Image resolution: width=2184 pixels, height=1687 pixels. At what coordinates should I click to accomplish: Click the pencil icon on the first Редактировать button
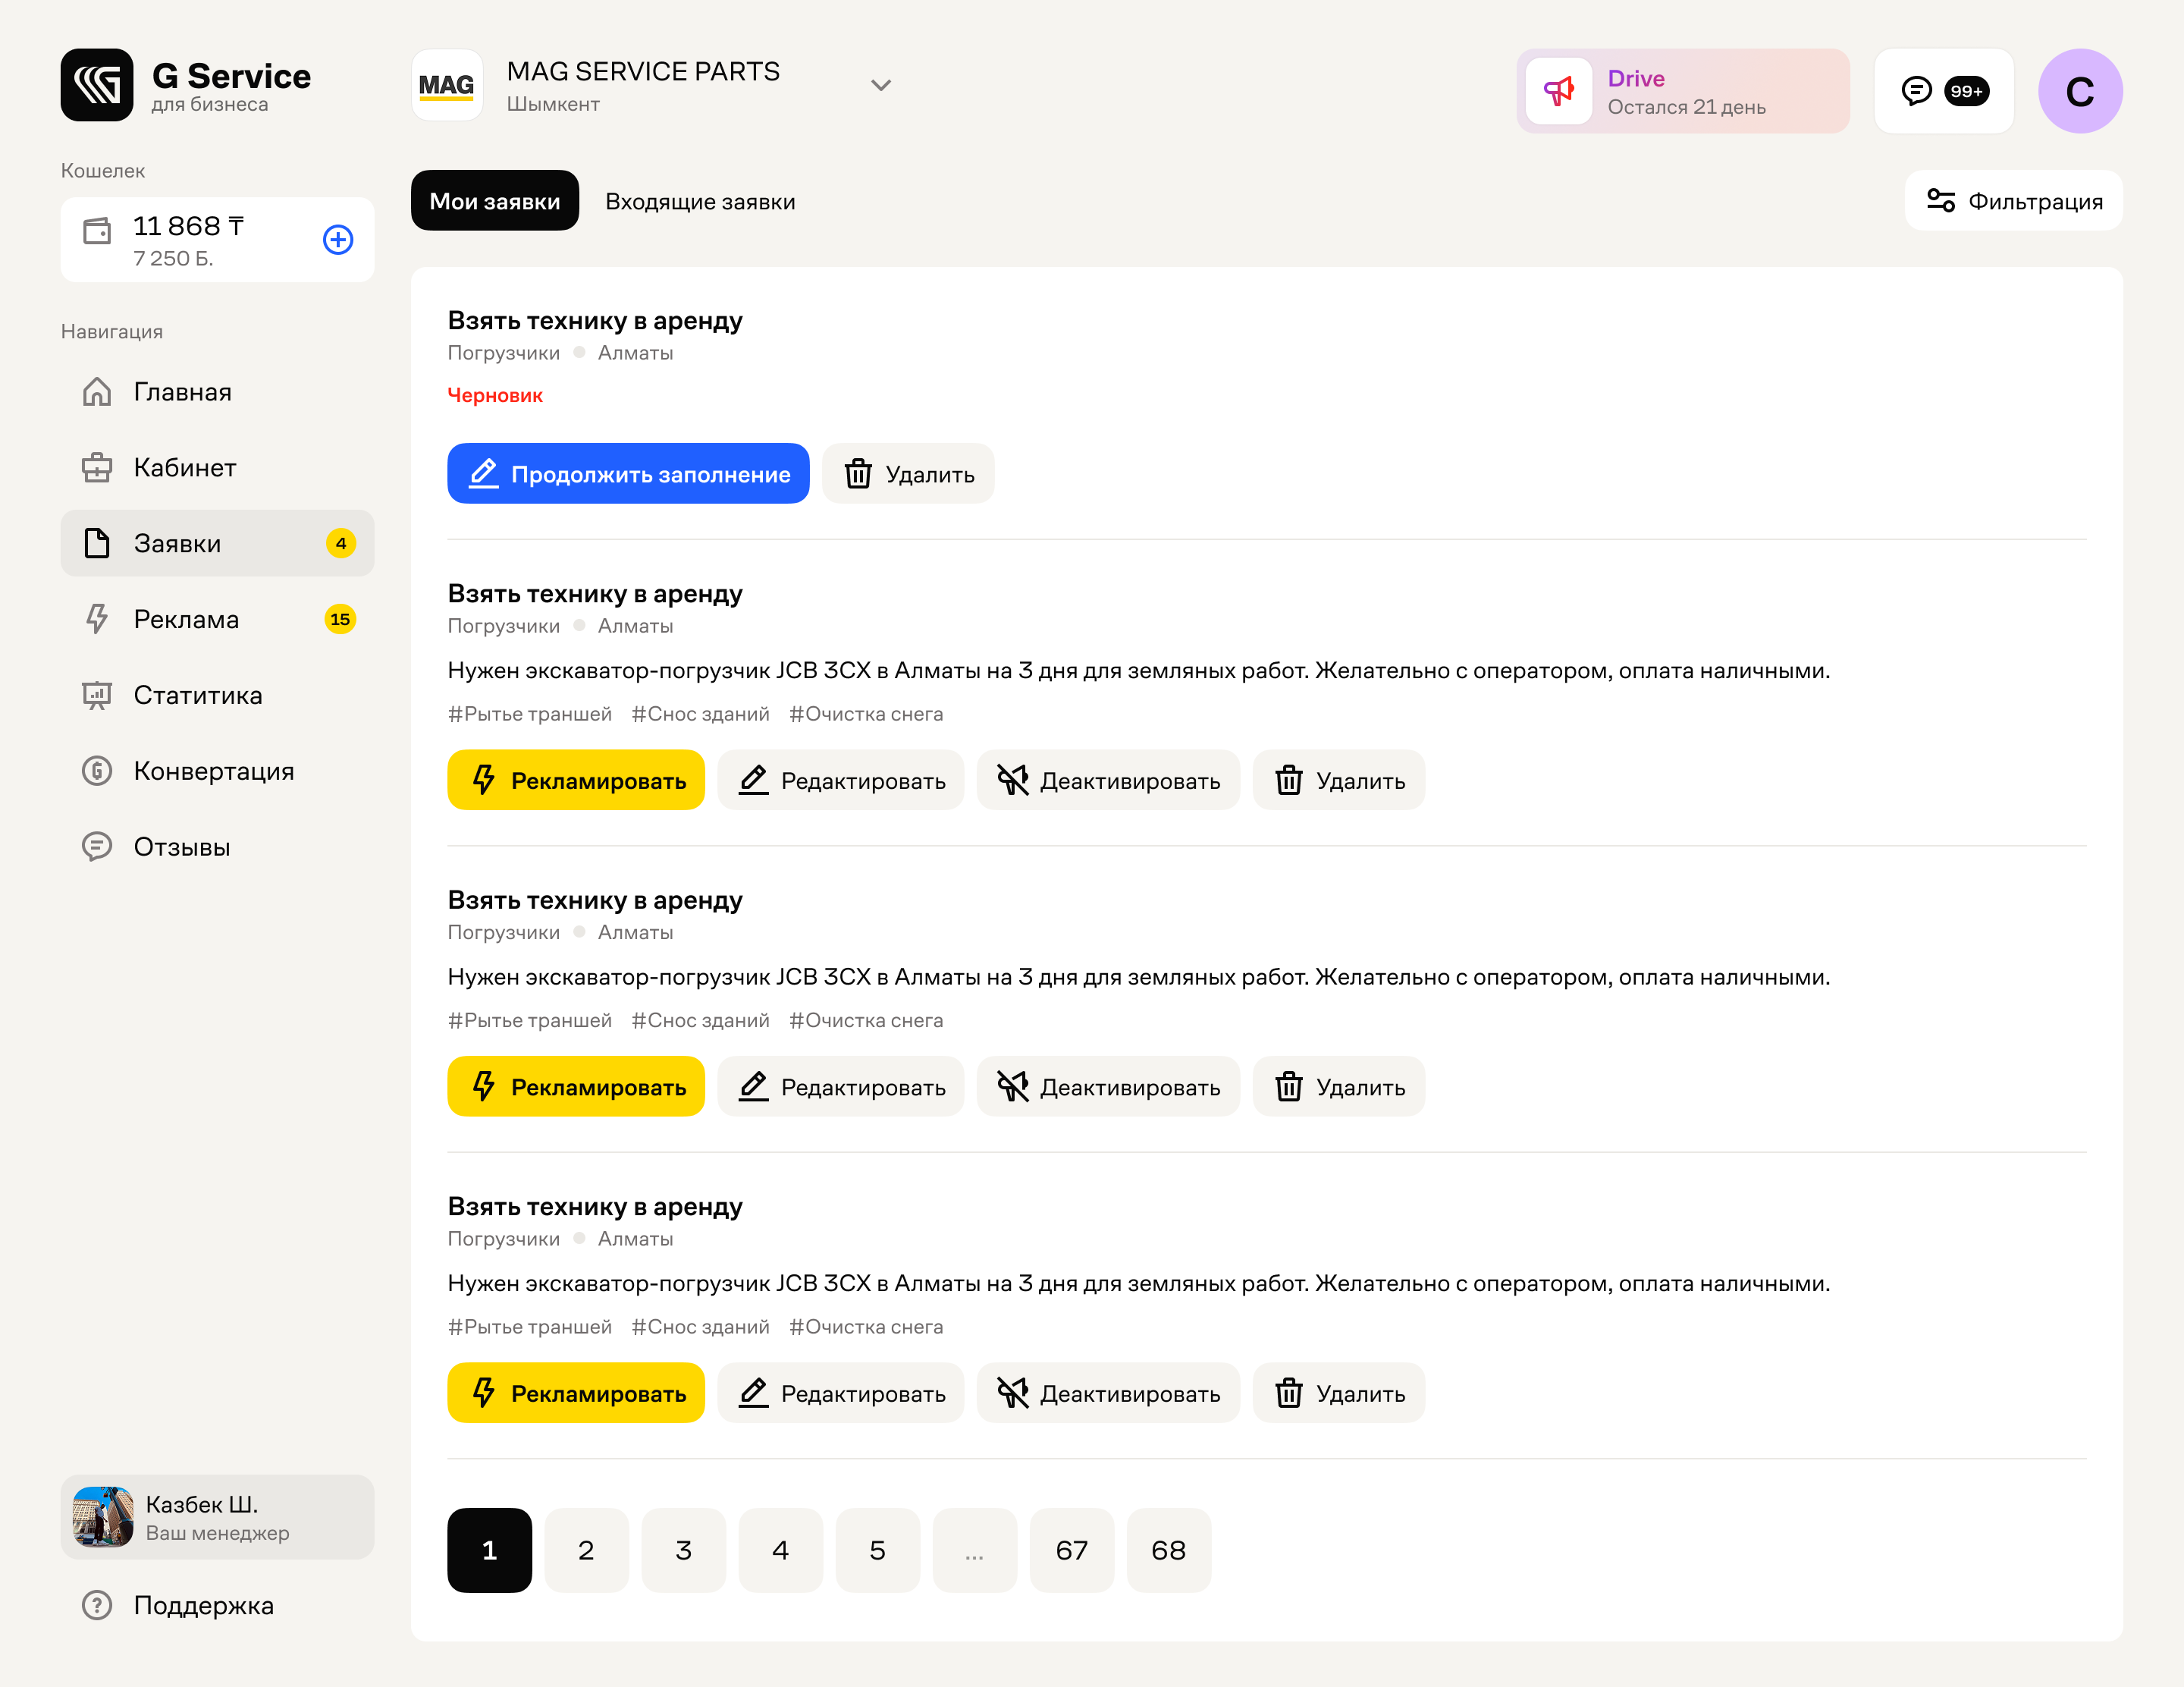pyautogui.click(x=753, y=780)
